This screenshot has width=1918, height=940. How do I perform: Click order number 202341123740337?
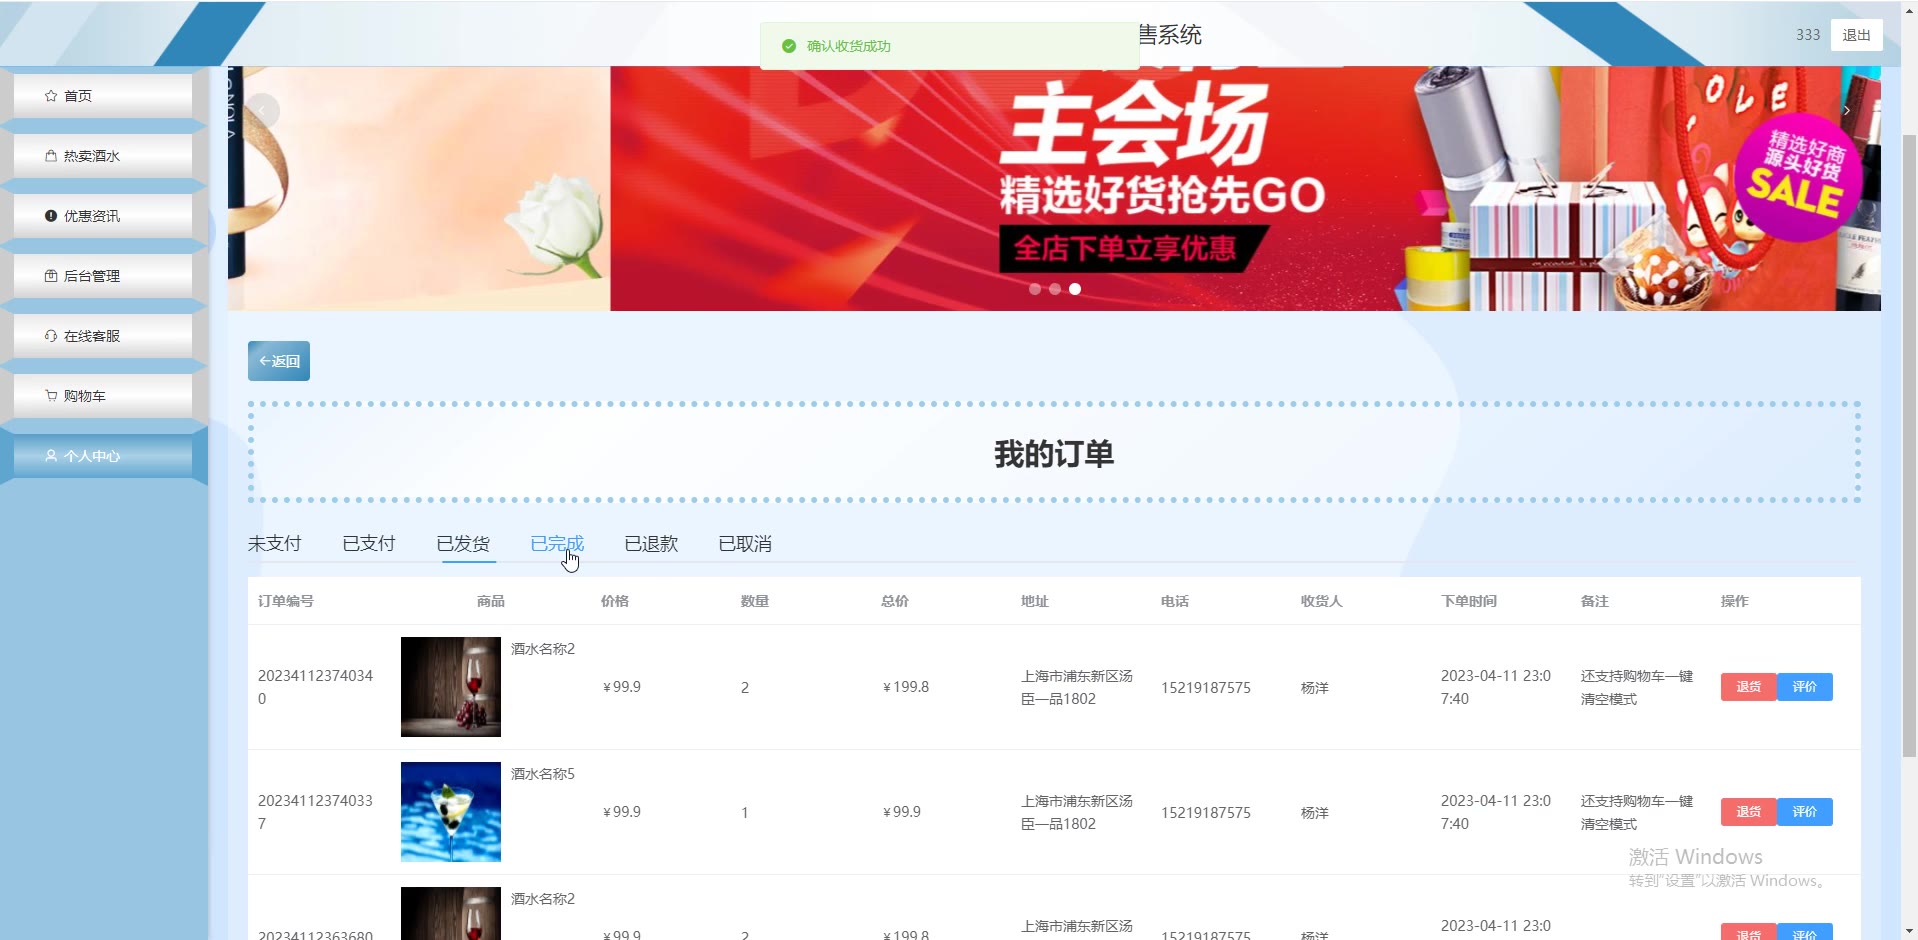tap(315, 812)
